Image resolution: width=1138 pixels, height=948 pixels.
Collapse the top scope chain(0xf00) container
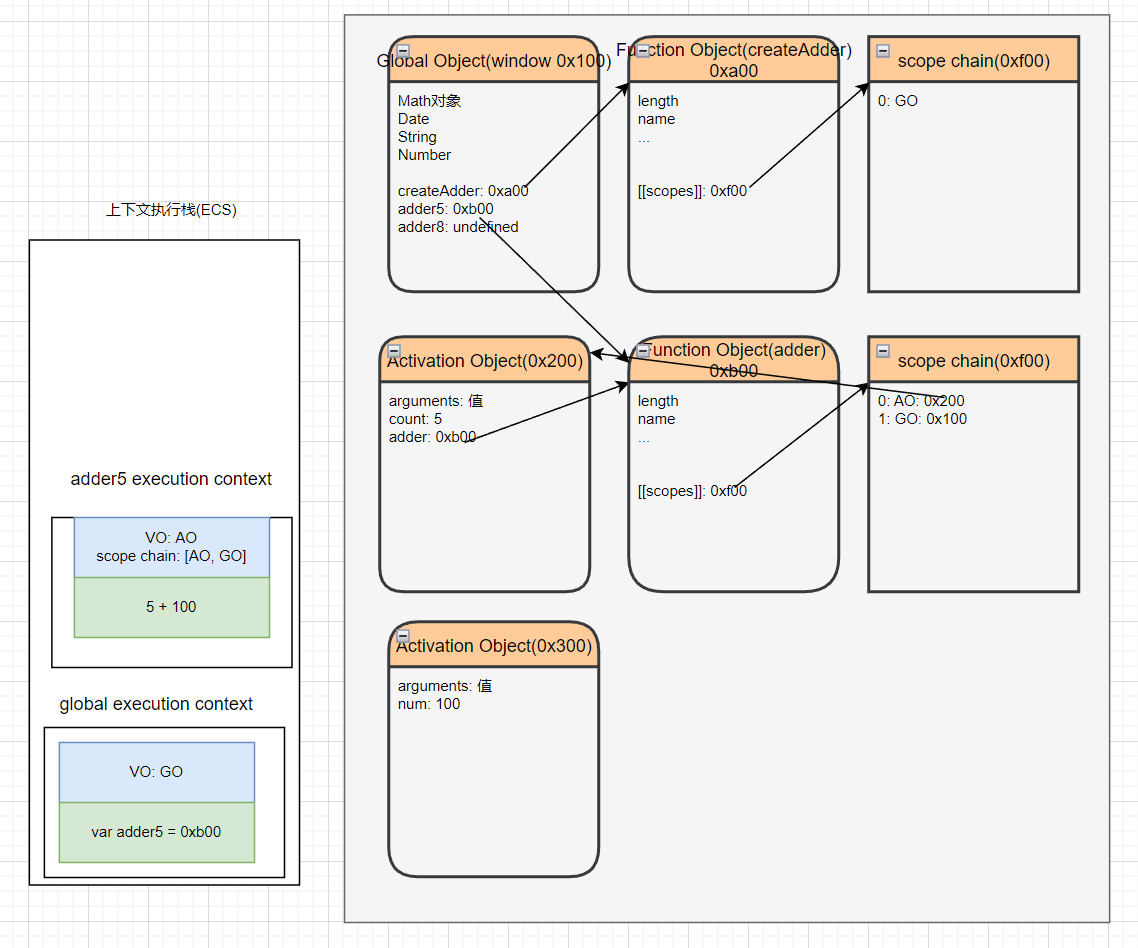[883, 50]
